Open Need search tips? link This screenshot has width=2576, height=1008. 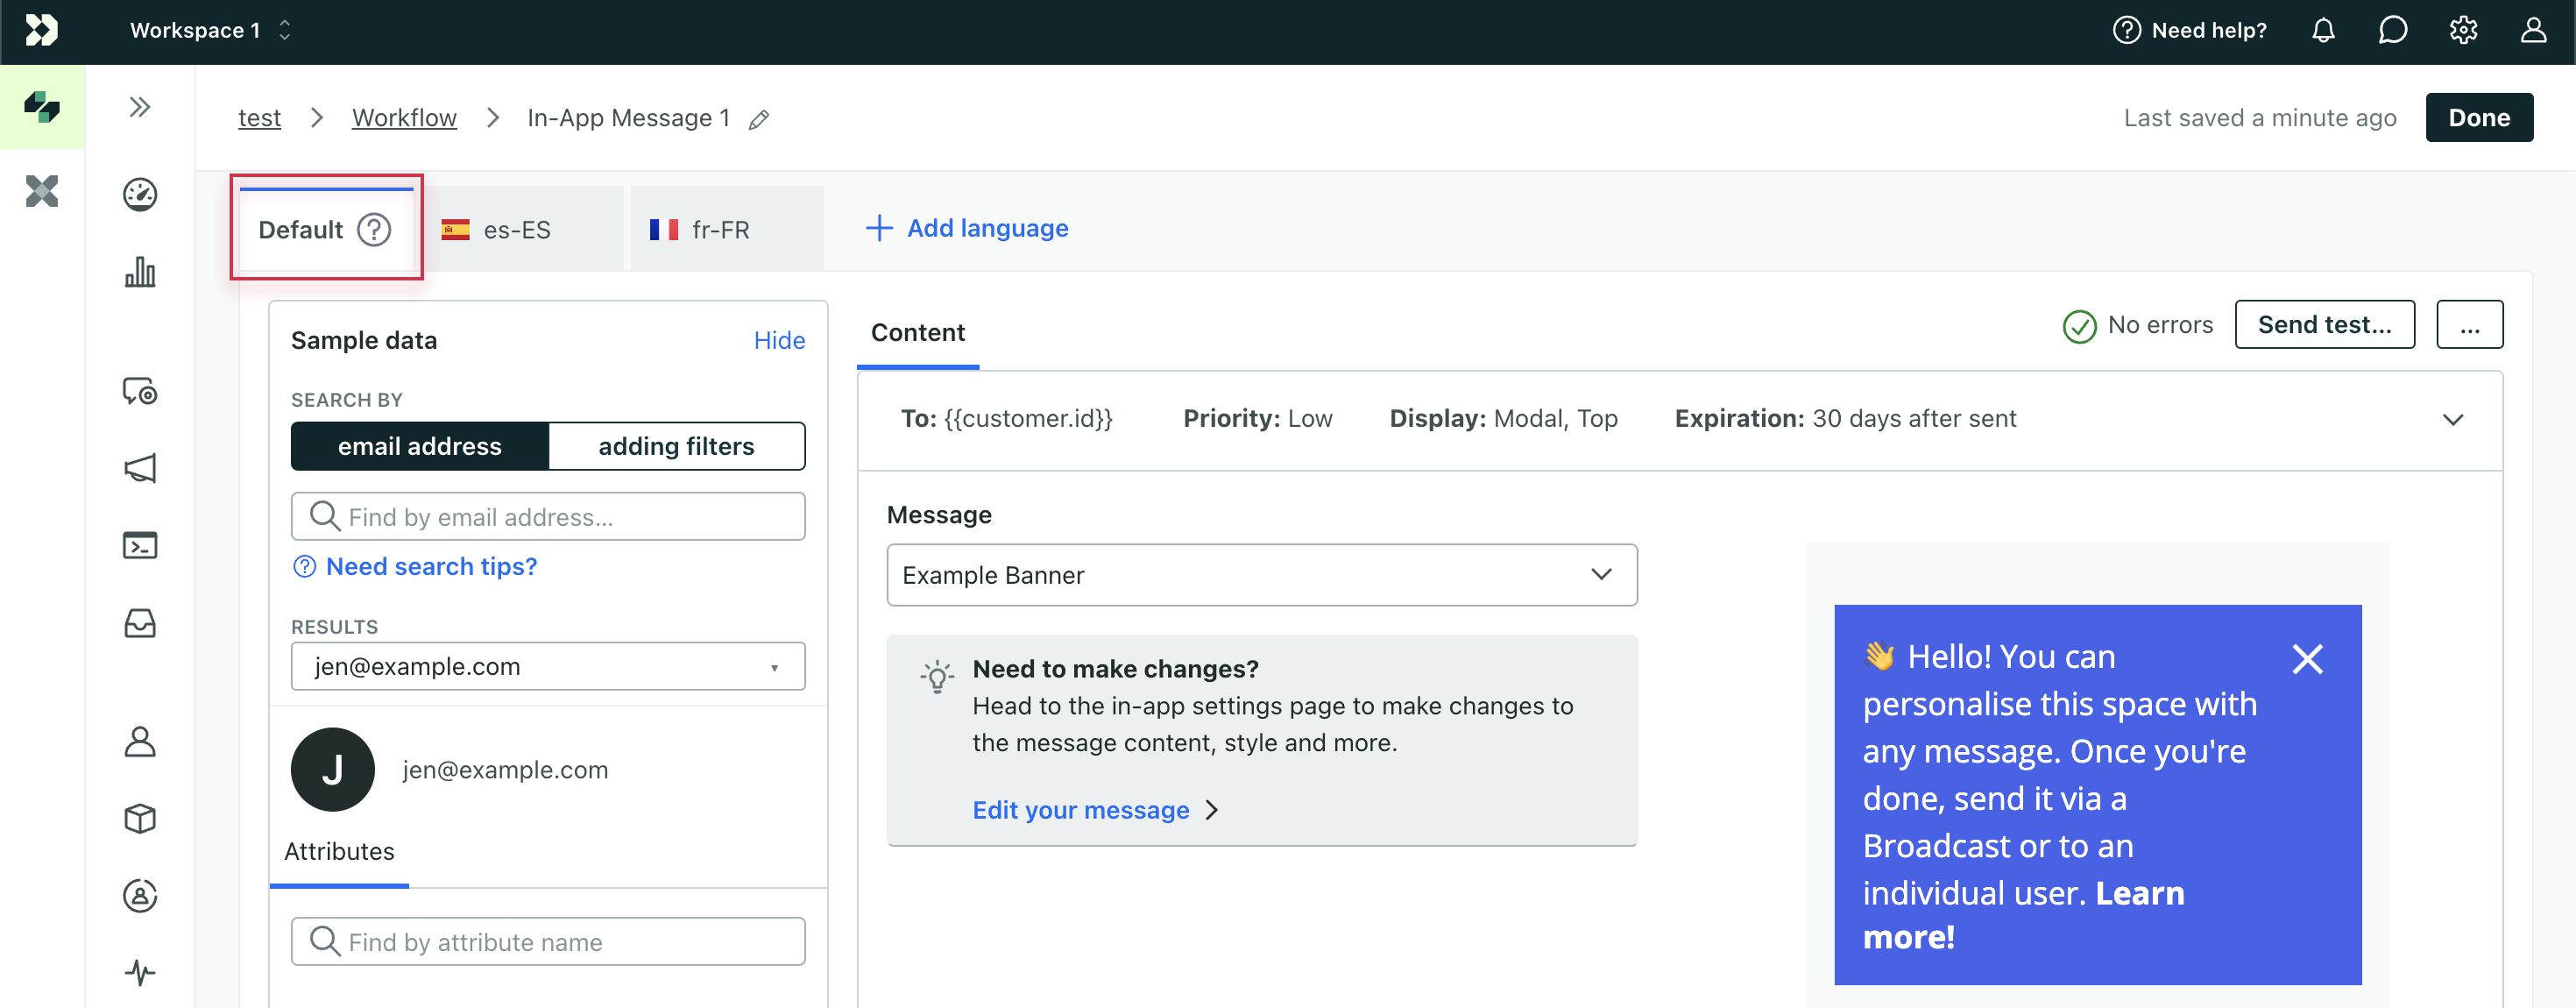pyautogui.click(x=415, y=566)
